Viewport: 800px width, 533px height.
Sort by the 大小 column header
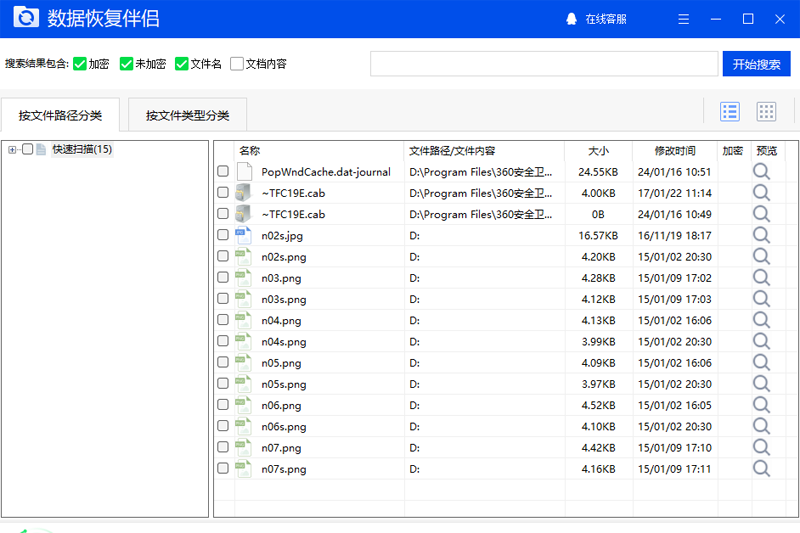pyautogui.click(x=598, y=151)
